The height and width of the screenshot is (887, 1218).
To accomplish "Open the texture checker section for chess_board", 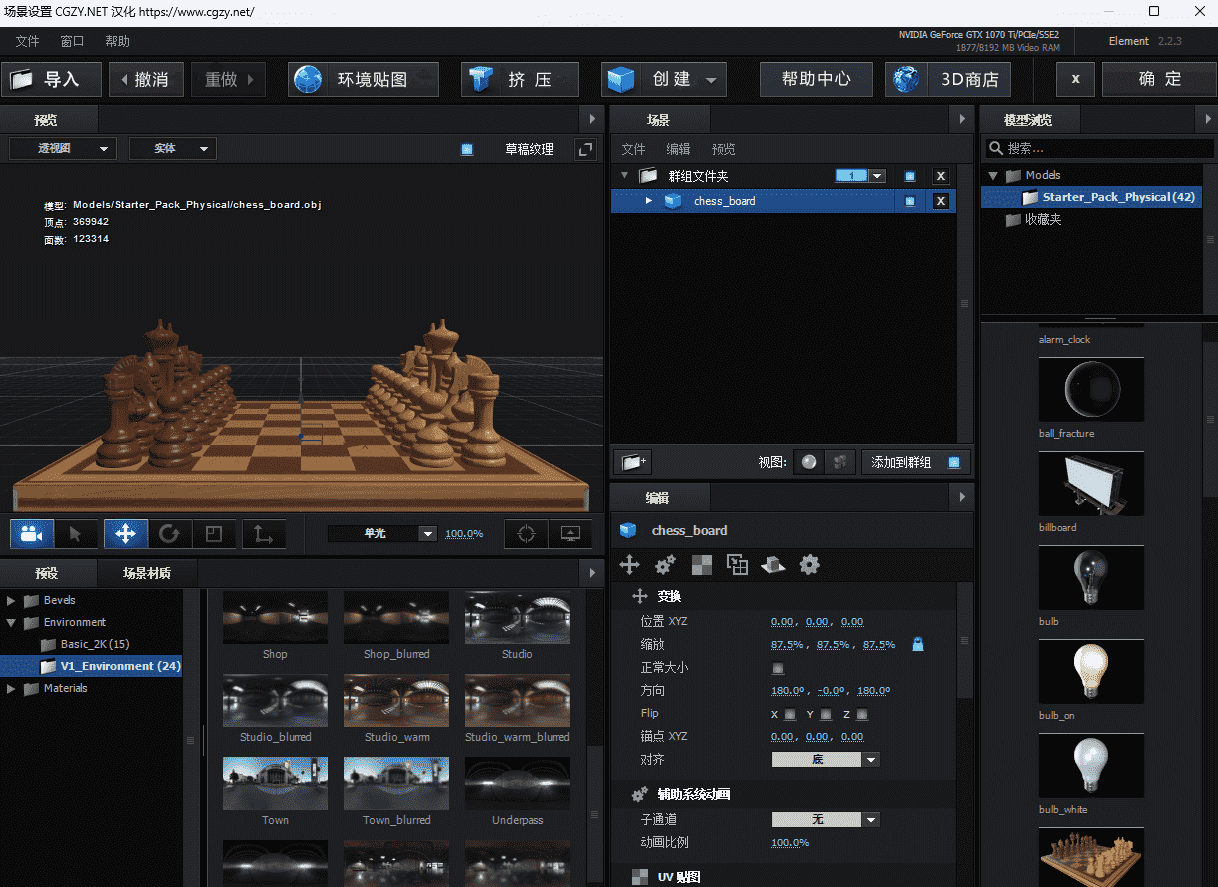I will [x=701, y=564].
